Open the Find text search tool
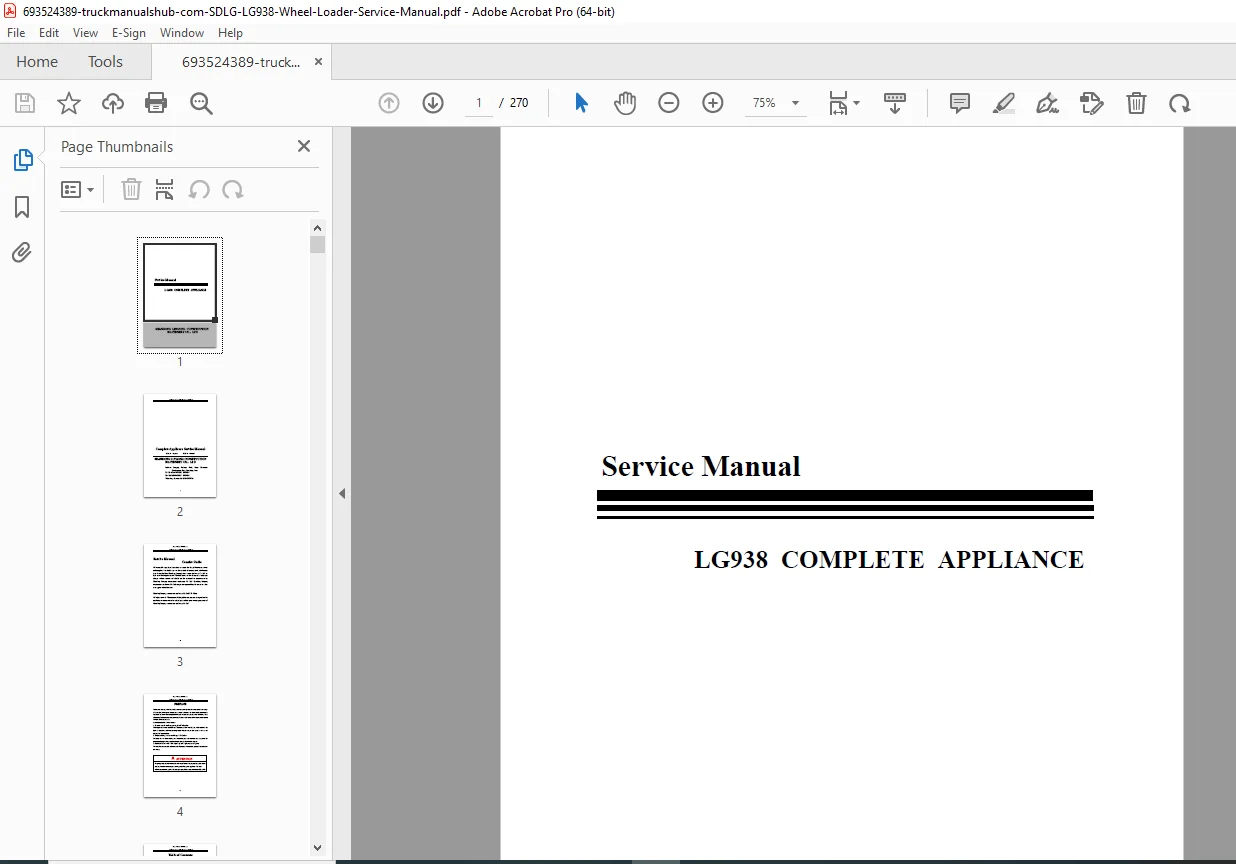The width and height of the screenshot is (1236, 864). coord(202,103)
